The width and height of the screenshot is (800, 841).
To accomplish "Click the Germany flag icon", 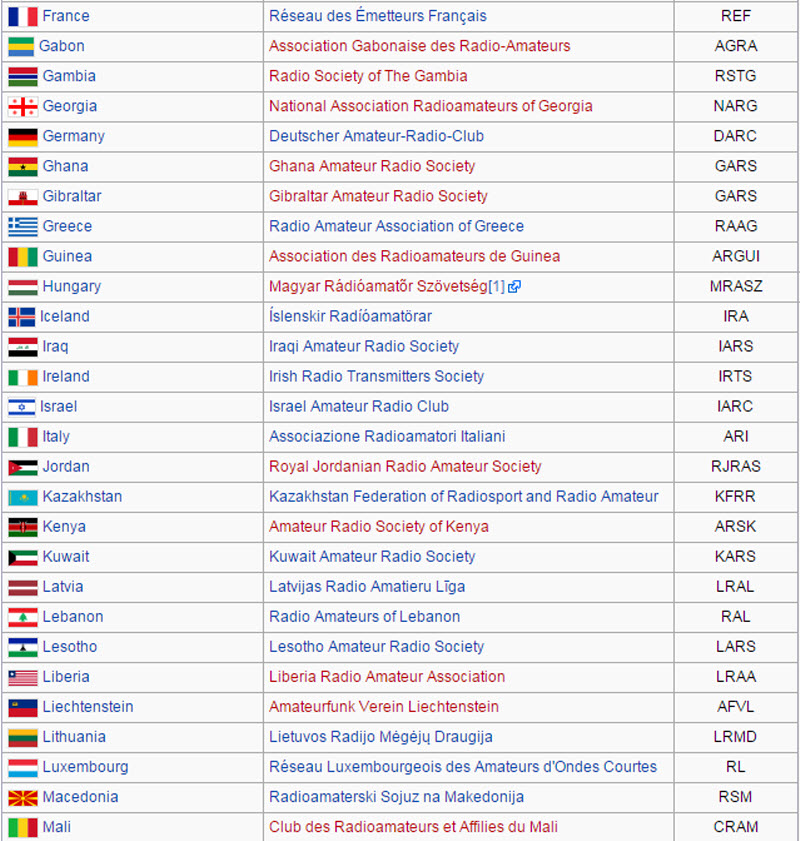I will 23,137.
